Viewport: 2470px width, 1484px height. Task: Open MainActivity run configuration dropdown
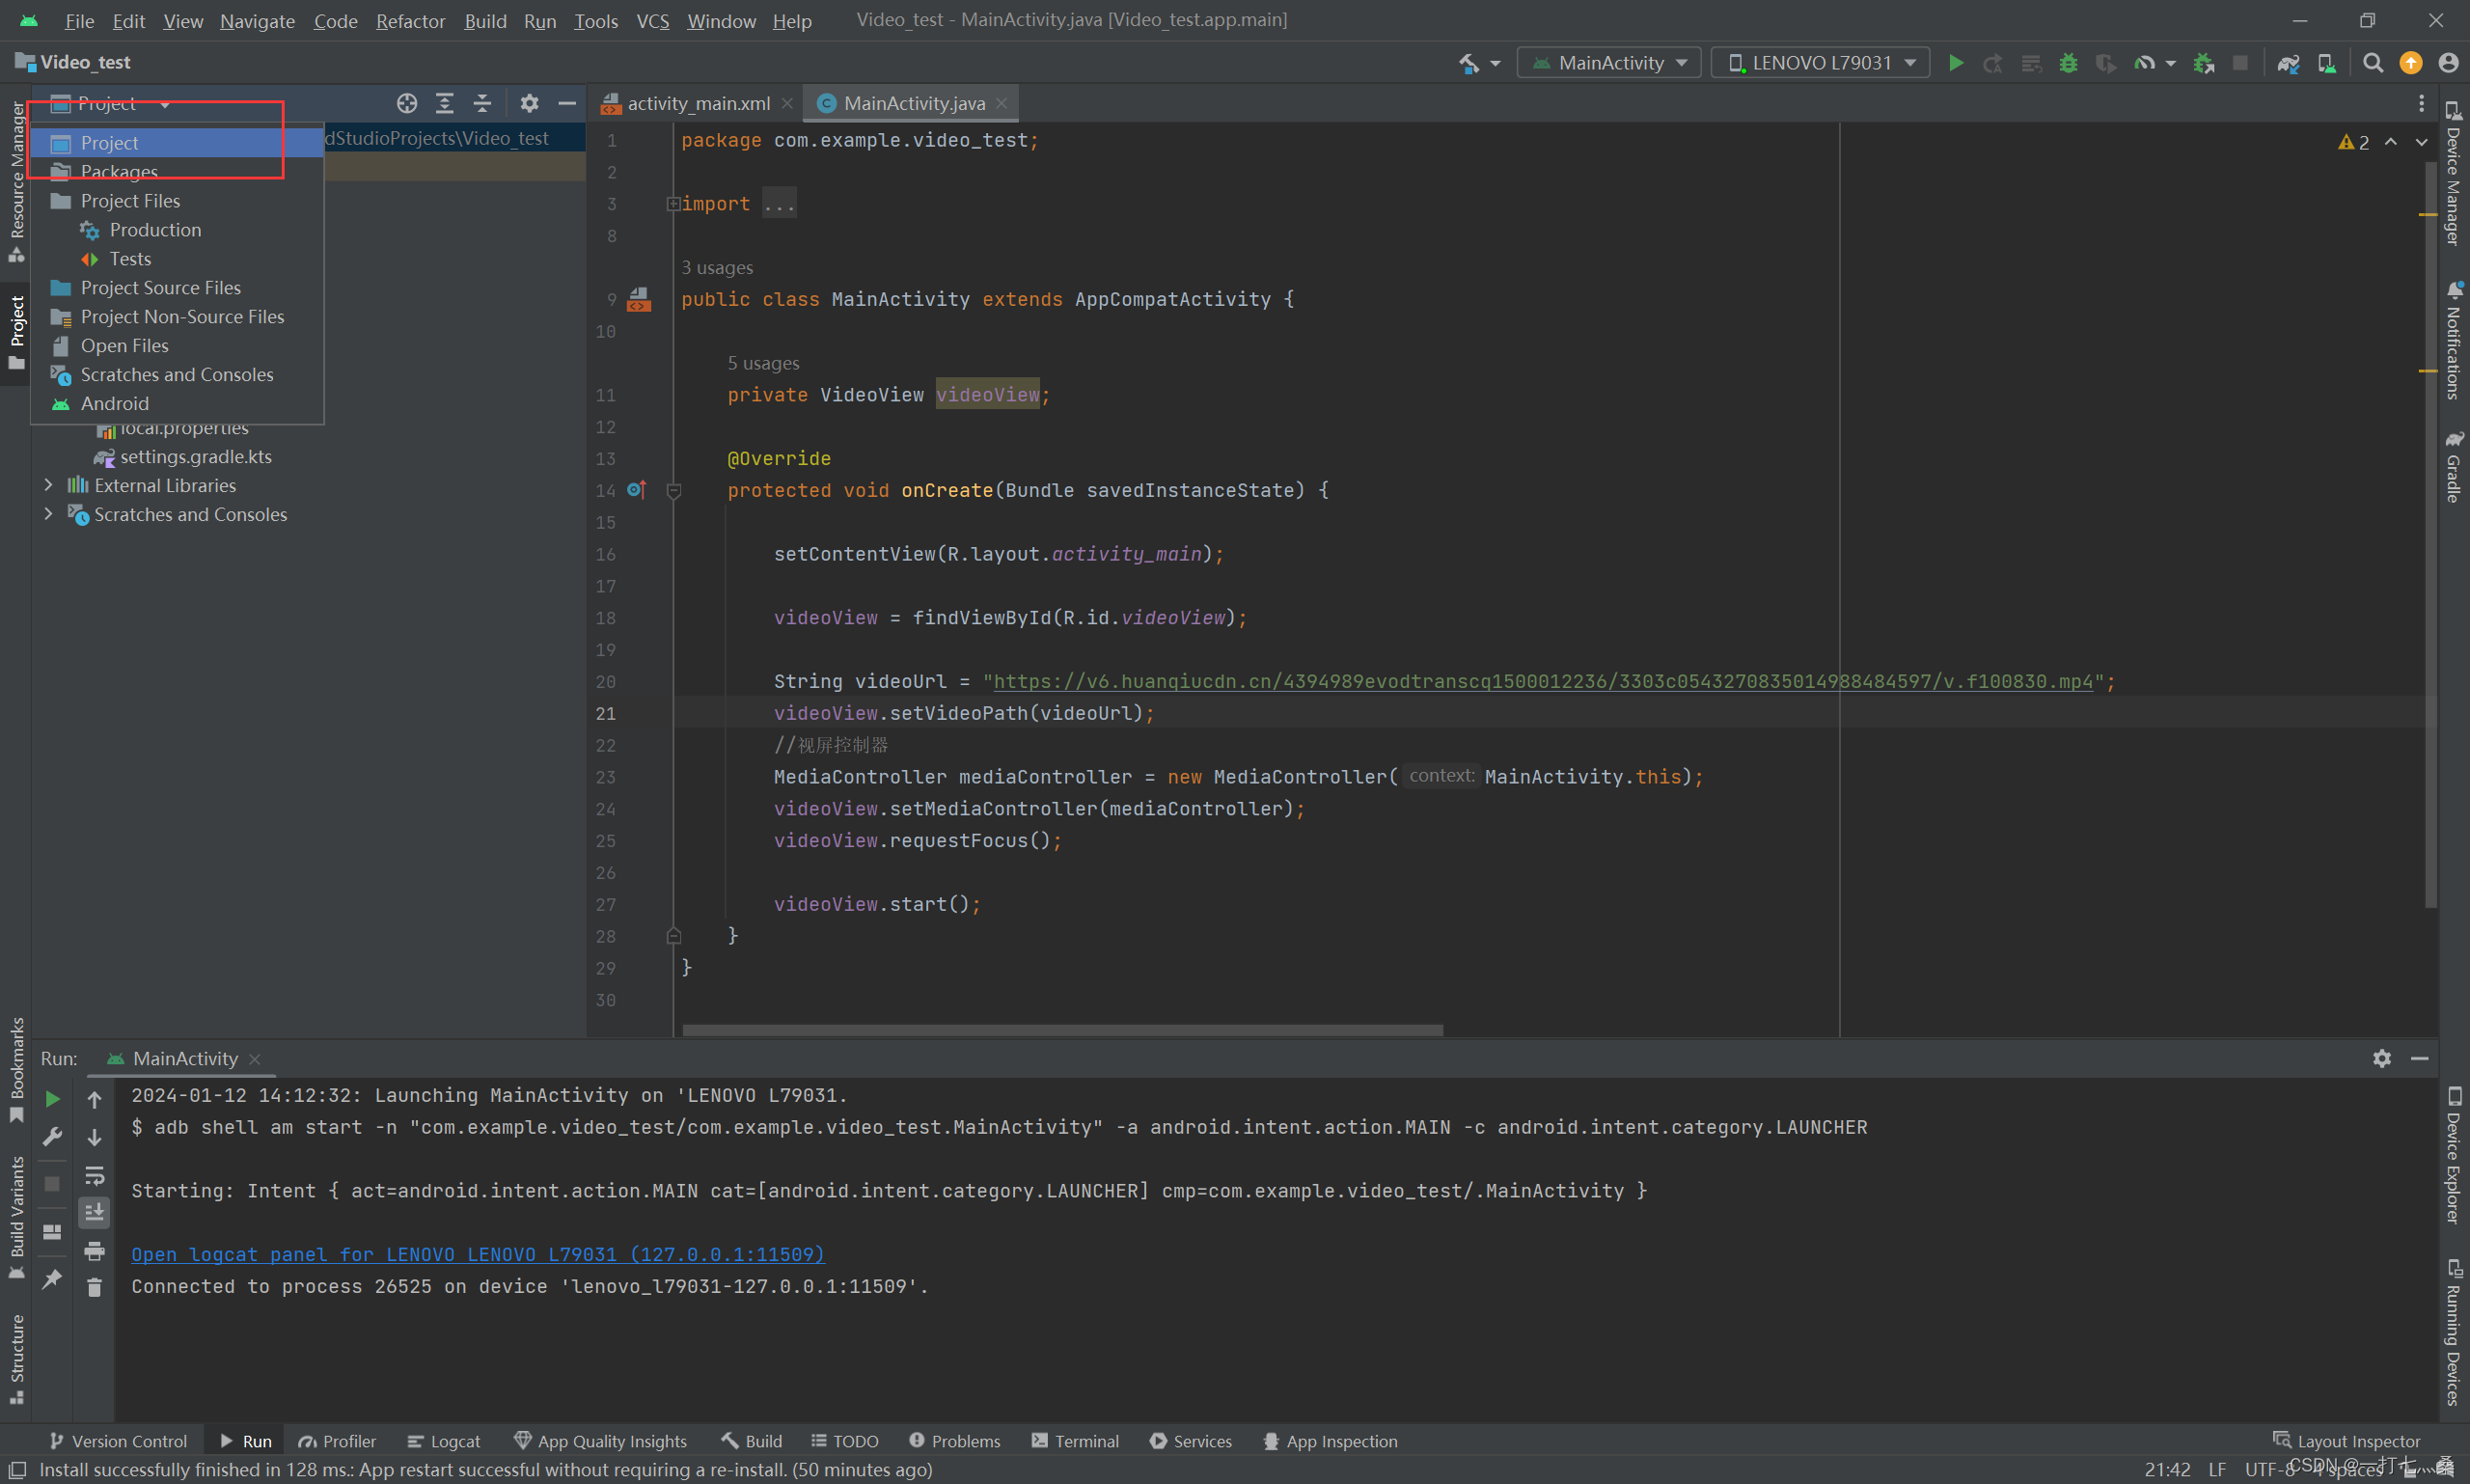1609,63
